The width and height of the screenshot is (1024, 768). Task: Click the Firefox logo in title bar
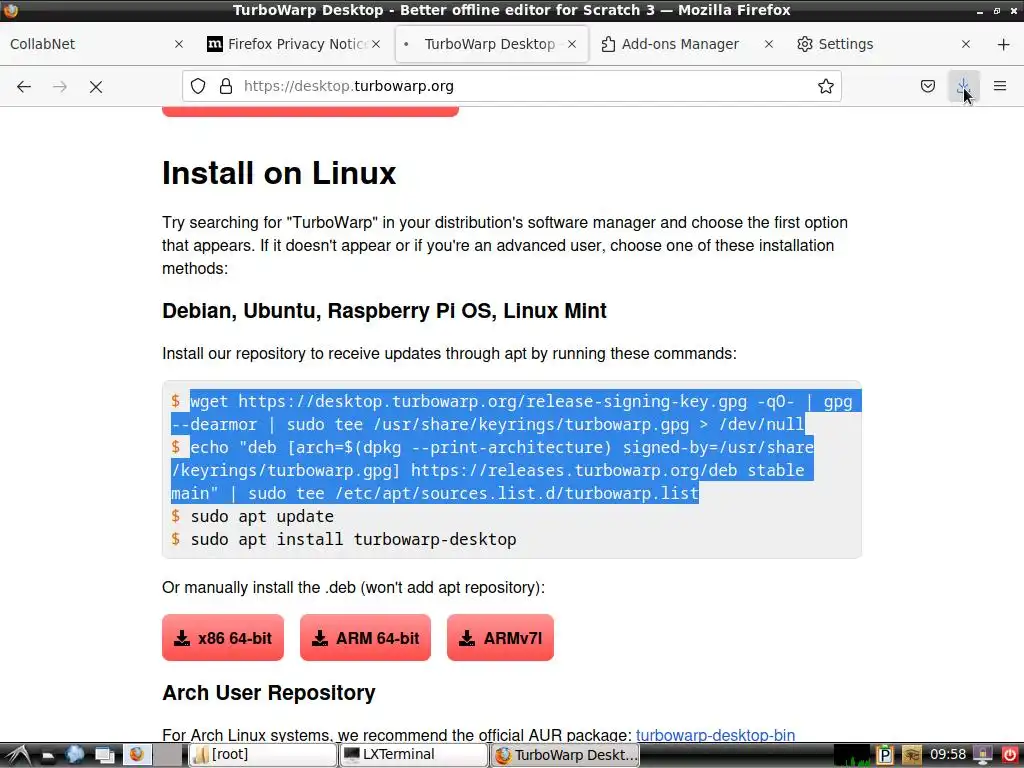pyautogui.click(x=10, y=10)
